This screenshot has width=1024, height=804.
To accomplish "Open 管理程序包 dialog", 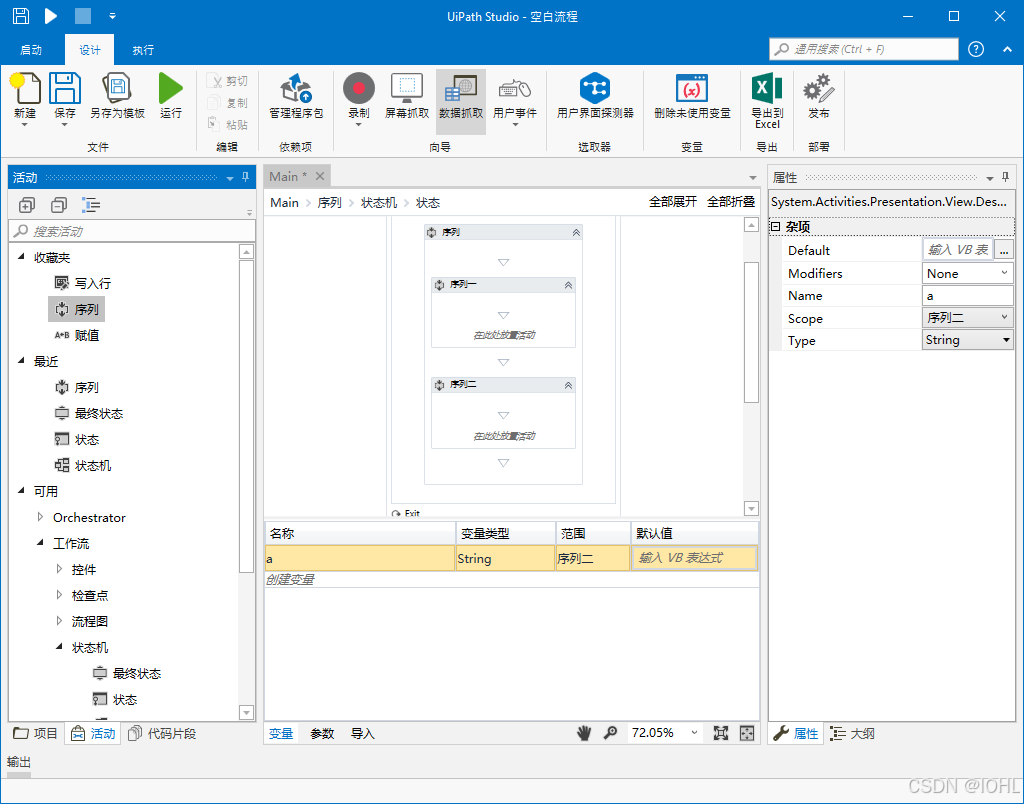I will [x=296, y=95].
